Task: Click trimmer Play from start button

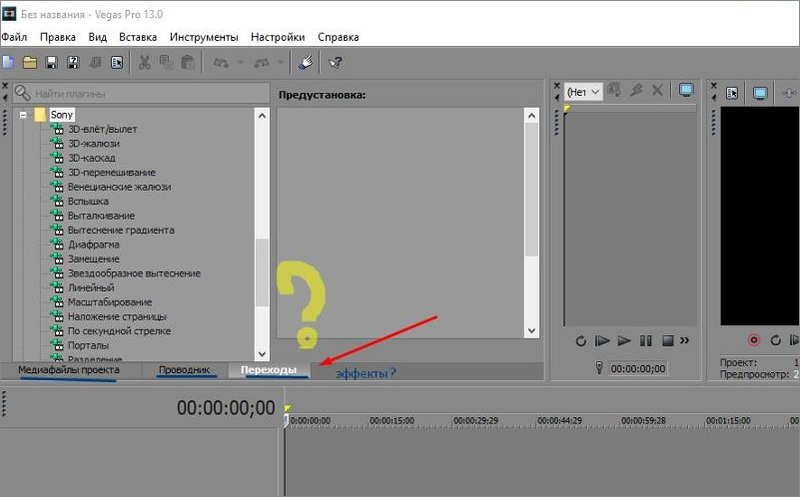Action: [602, 341]
